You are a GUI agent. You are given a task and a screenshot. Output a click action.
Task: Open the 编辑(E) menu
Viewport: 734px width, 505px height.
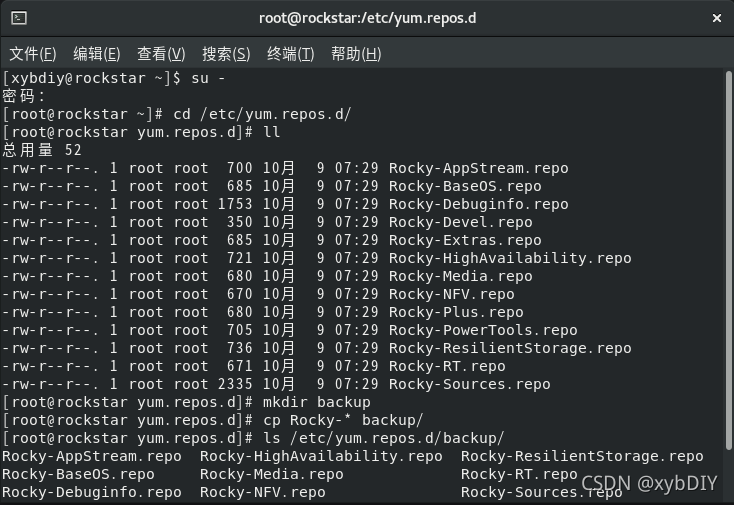point(97,54)
